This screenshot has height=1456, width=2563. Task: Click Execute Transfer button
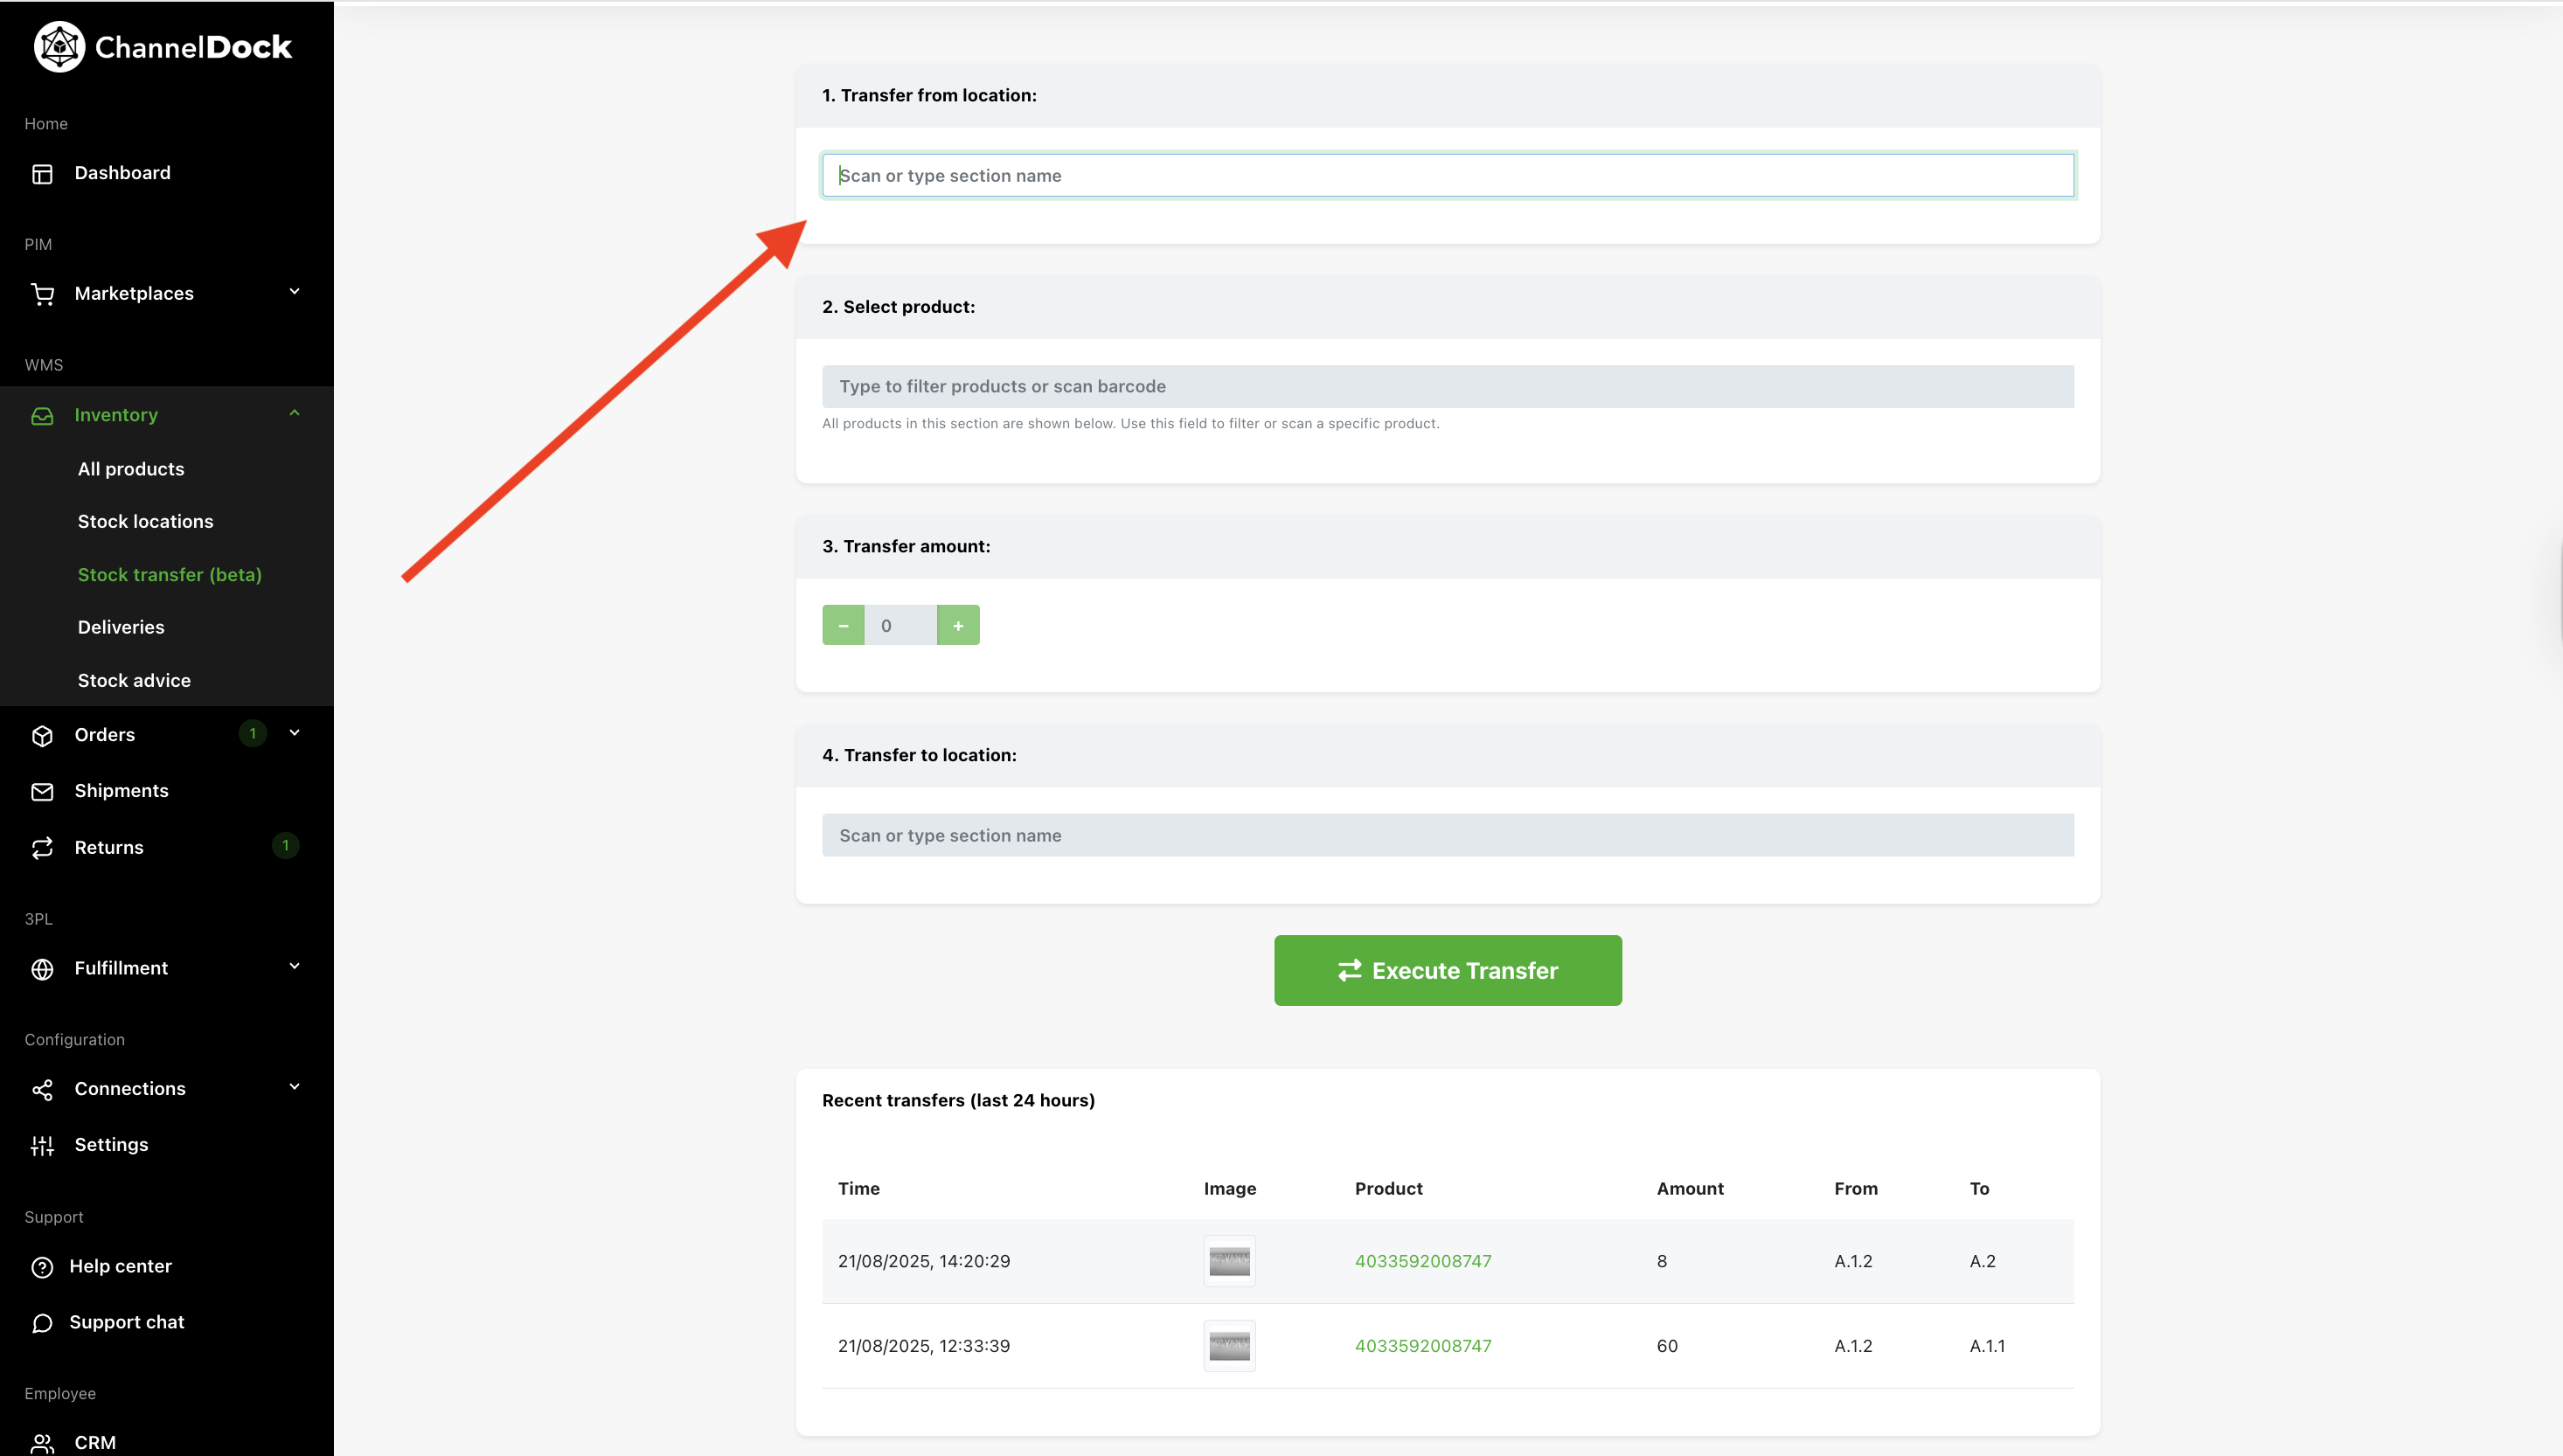1448,970
